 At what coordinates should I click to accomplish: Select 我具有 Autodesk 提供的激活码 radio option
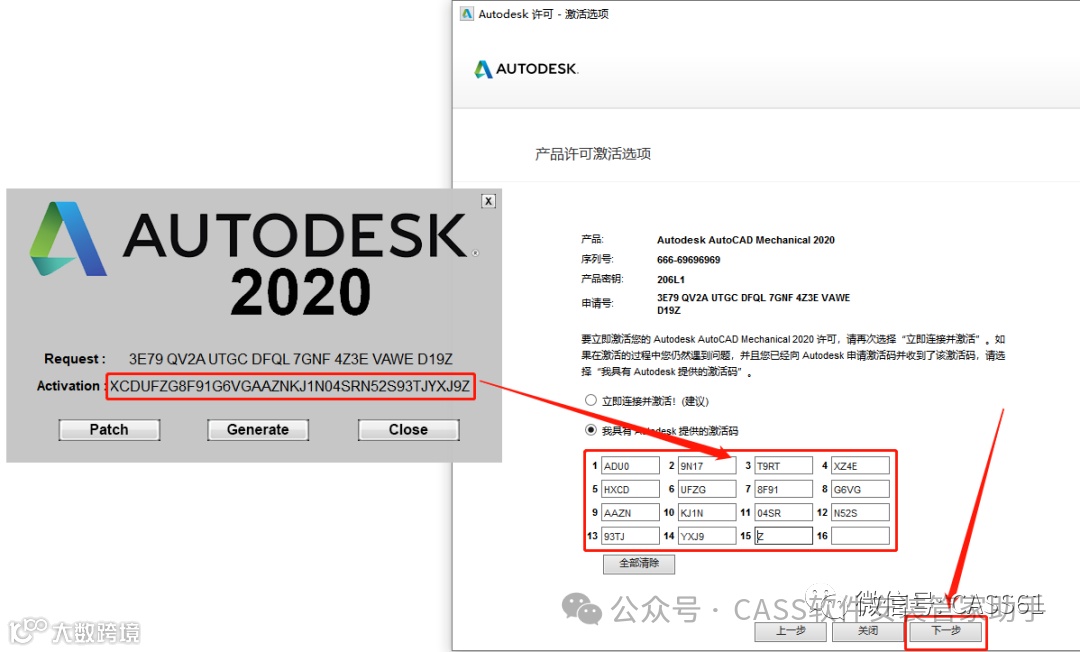[x=590, y=430]
